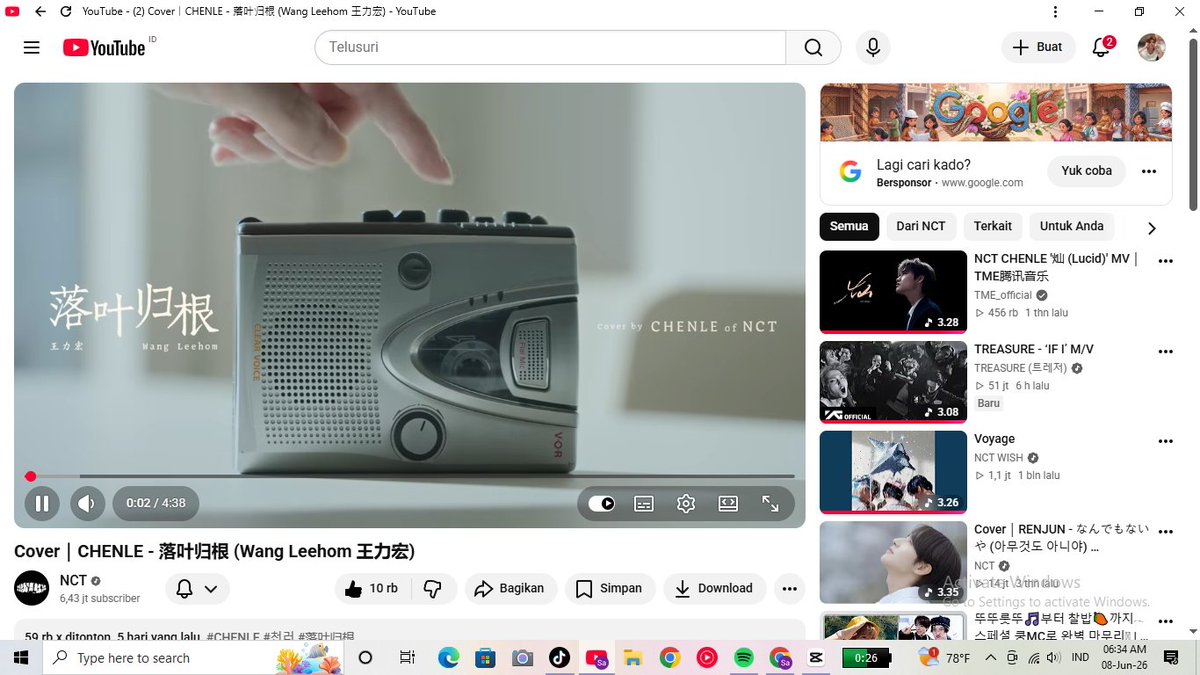This screenshot has height=675, width=1200.
Task: Click the Google ad banner image
Action: pos(996,112)
